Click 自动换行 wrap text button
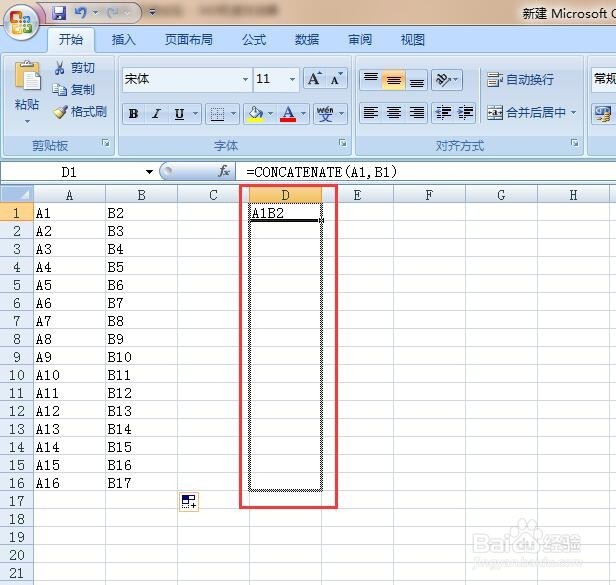The image size is (616, 585). point(520,80)
